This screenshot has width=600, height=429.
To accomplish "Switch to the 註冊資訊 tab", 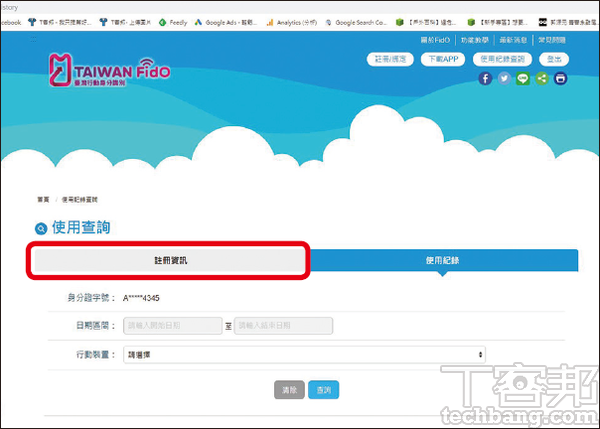I will [170, 261].
